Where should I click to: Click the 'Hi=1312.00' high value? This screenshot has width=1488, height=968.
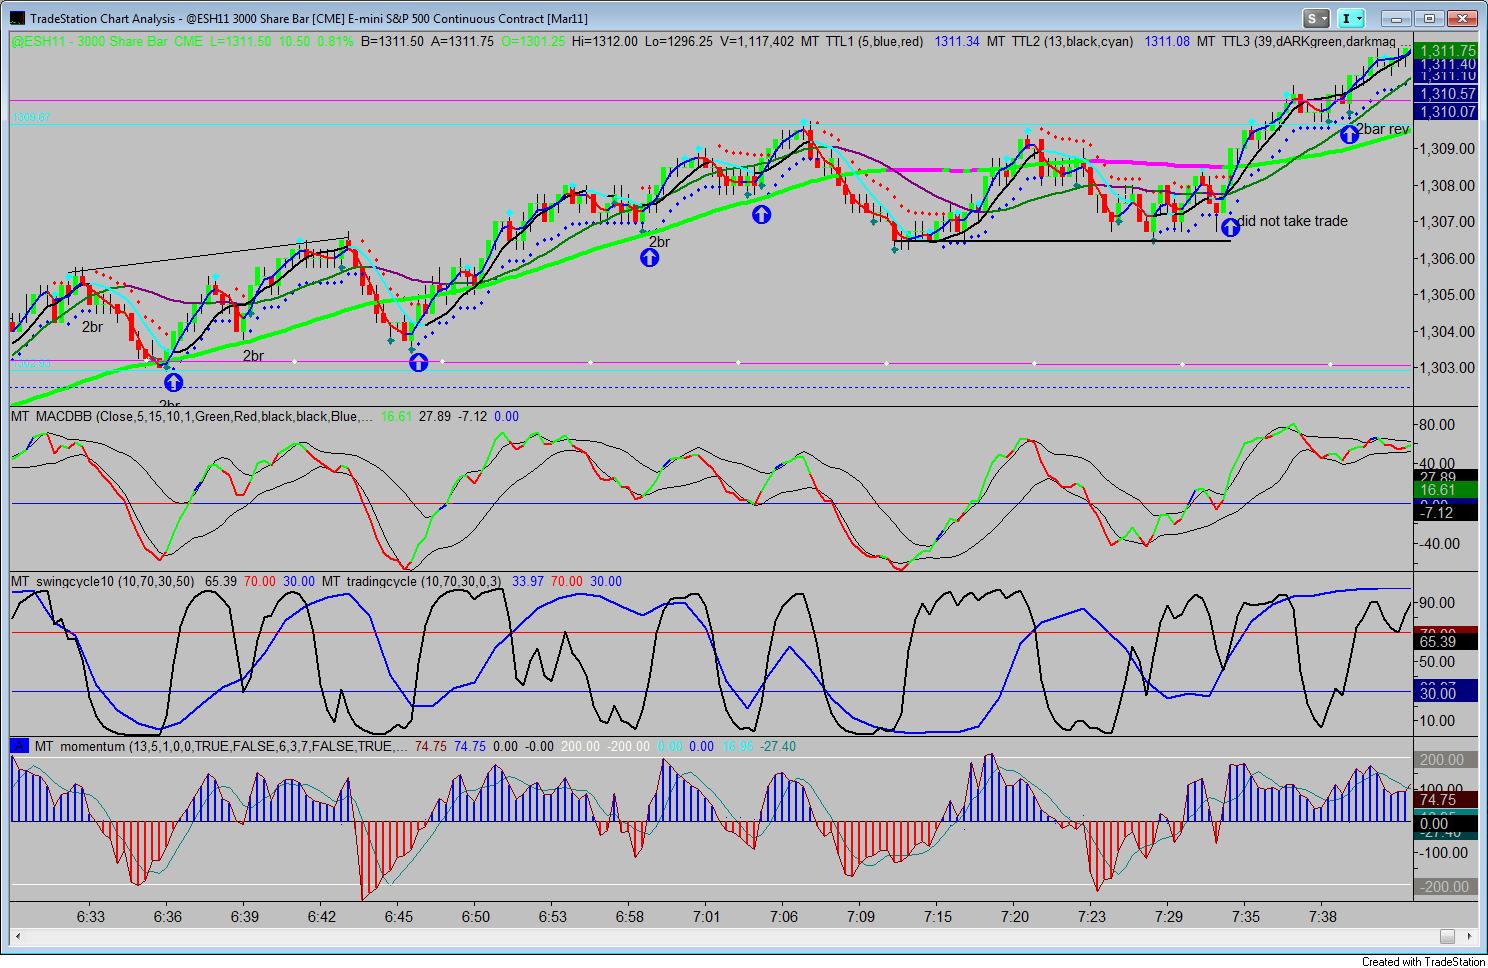point(605,41)
